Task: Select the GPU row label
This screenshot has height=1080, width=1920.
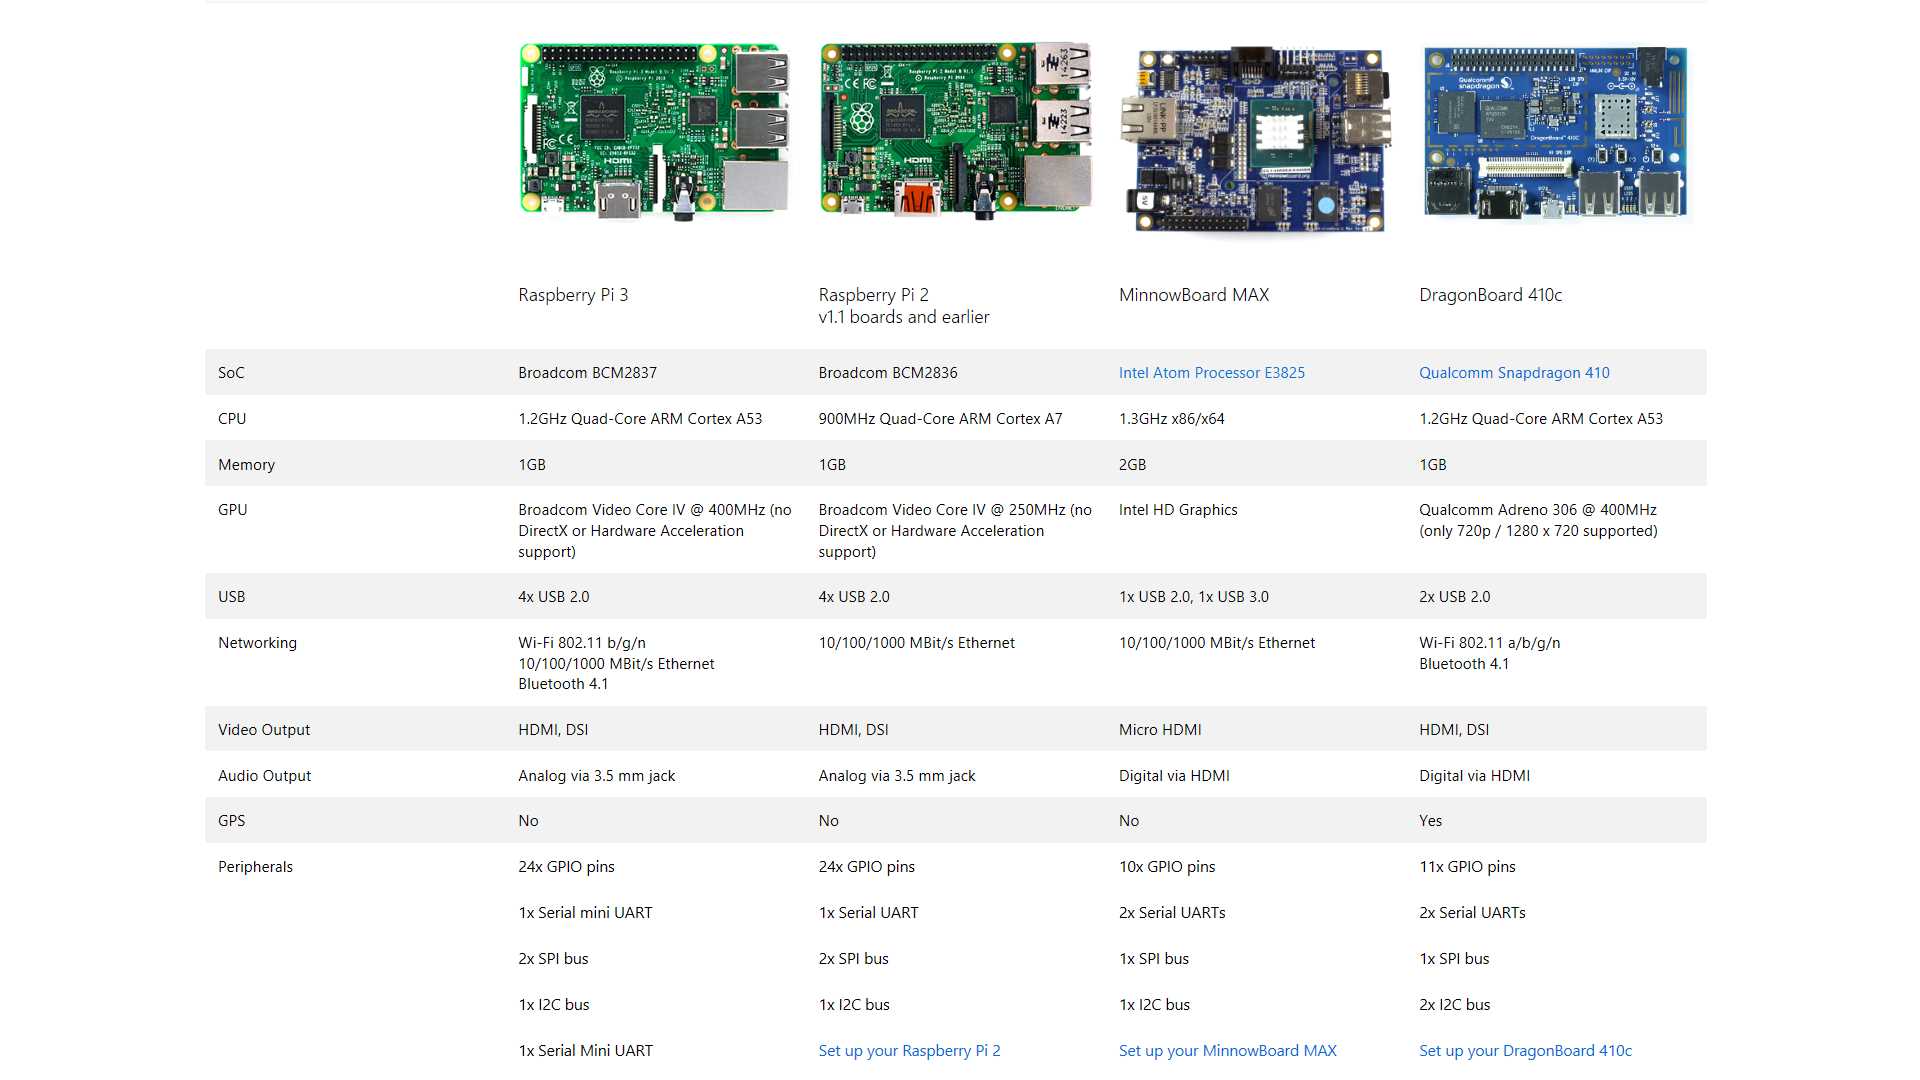Action: point(232,510)
